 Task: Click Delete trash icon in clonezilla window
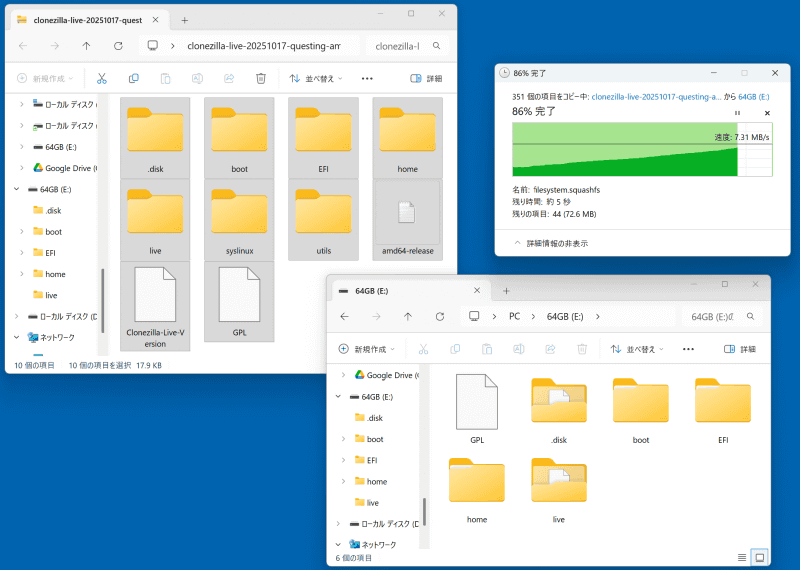tap(261, 78)
